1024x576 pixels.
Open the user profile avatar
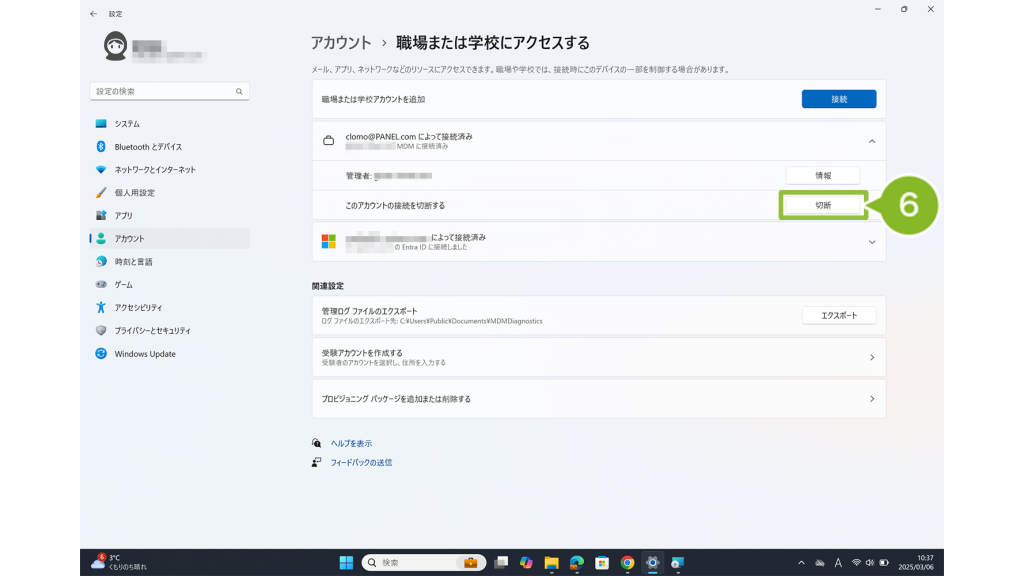[x=116, y=46]
